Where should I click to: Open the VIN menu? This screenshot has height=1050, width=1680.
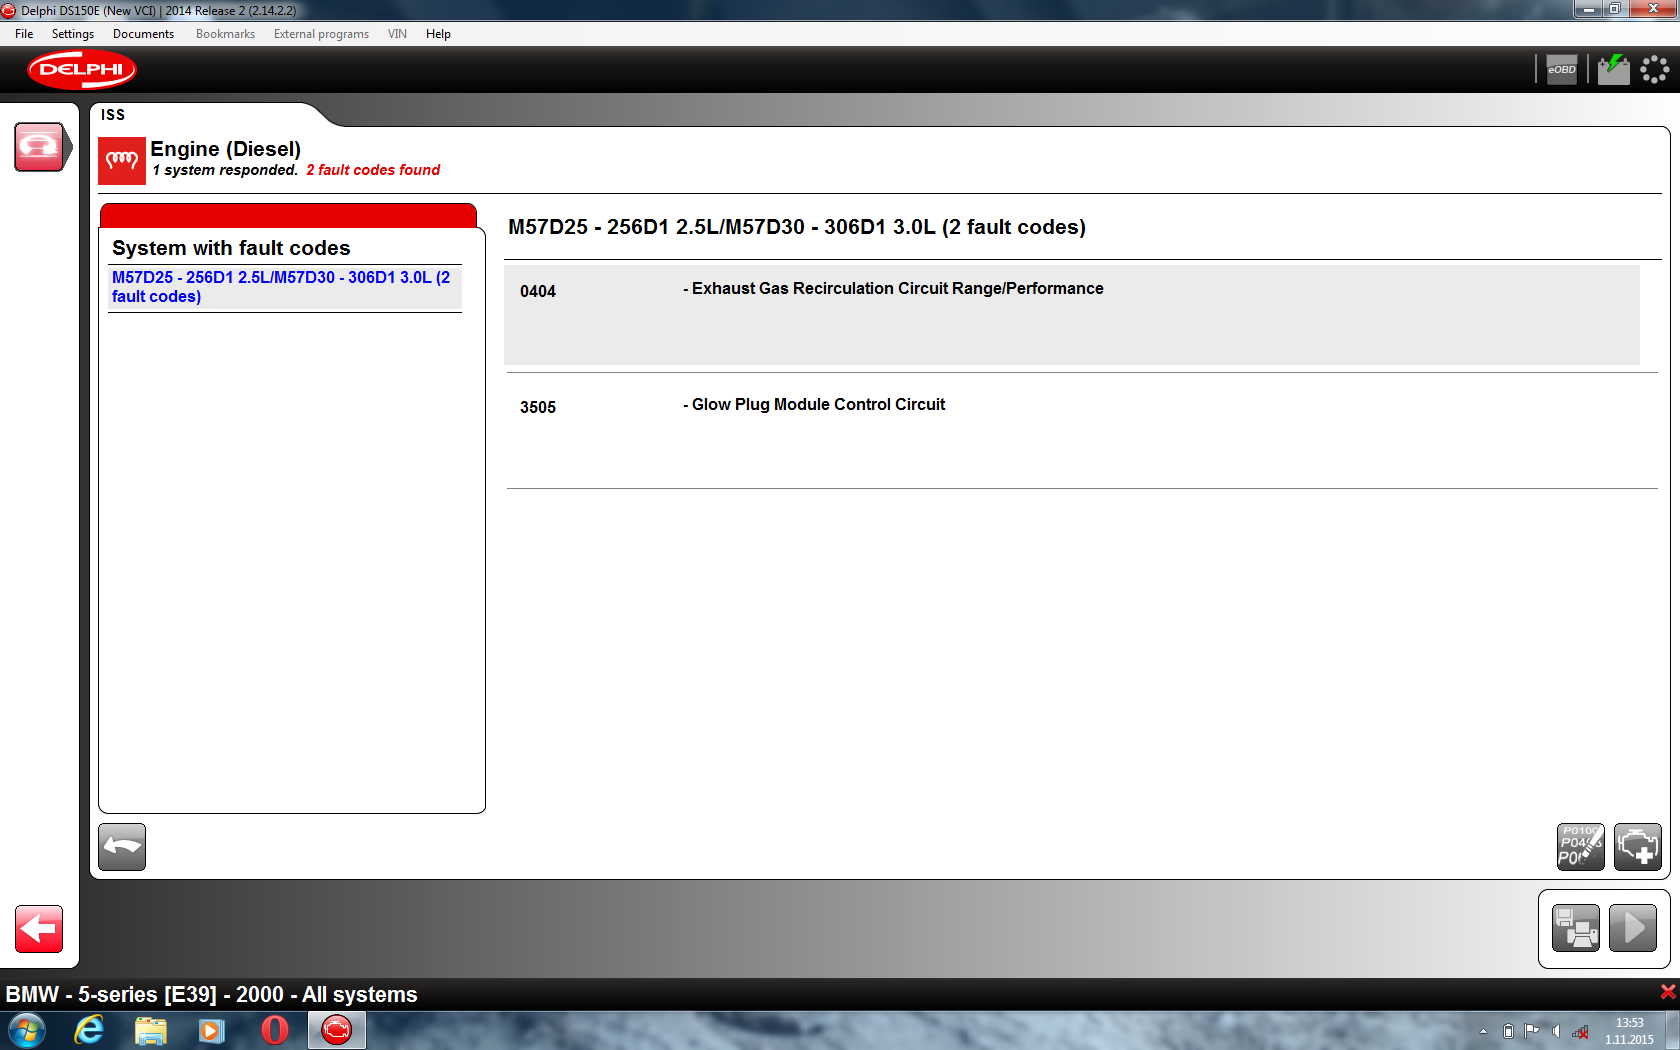397,34
